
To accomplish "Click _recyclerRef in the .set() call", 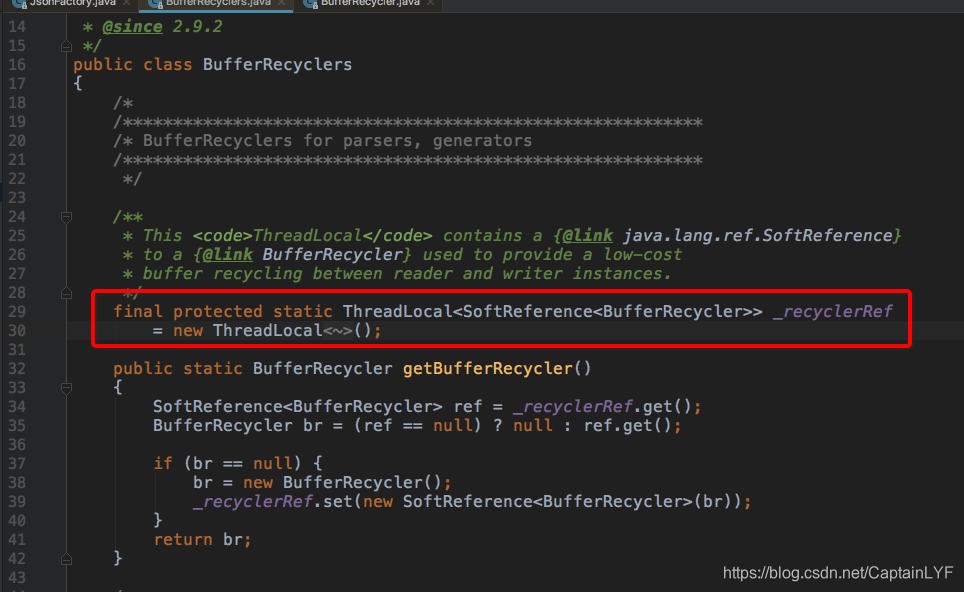I will coord(253,502).
